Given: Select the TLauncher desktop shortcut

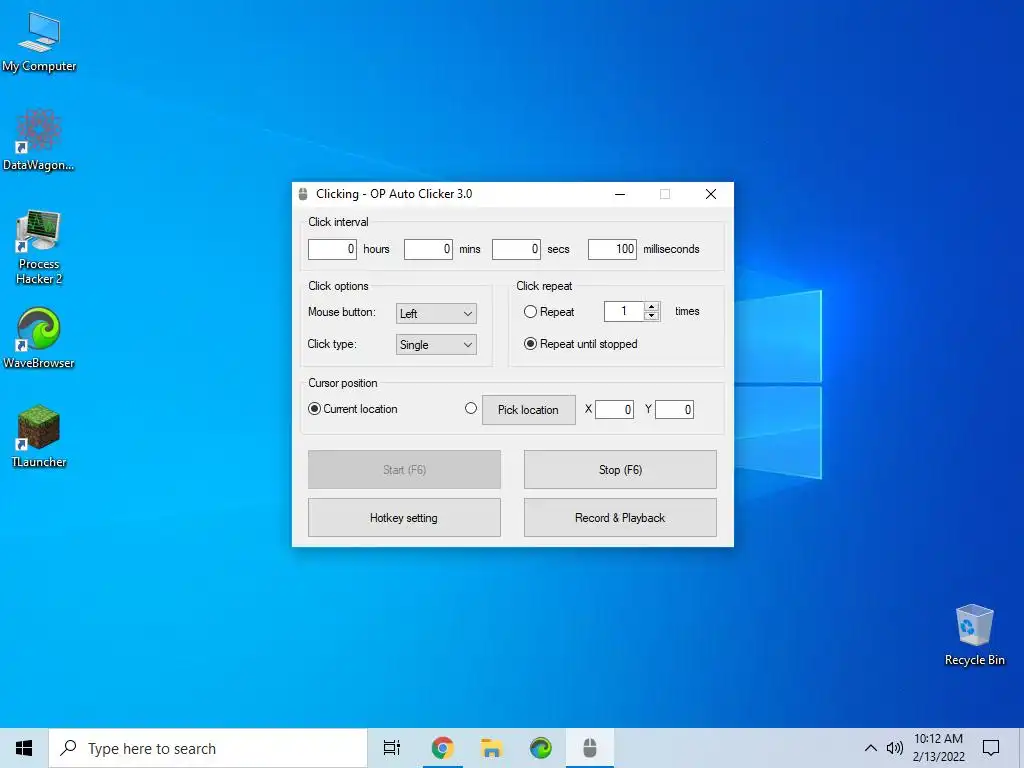Looking at the screenshot, I should [39, 436].
